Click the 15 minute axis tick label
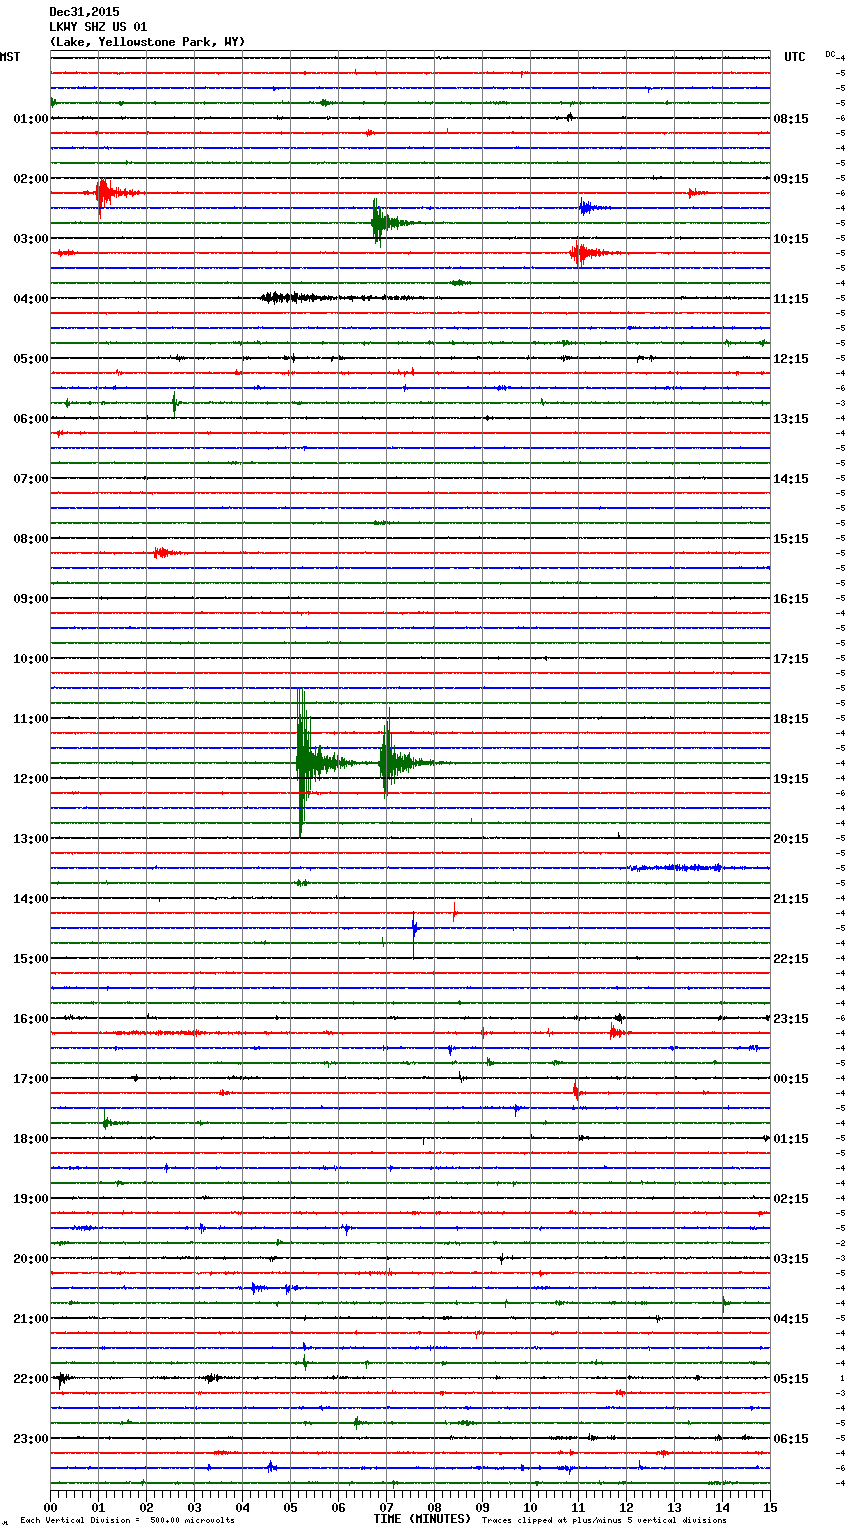 pyautogui.click(x=770, y=1507)
